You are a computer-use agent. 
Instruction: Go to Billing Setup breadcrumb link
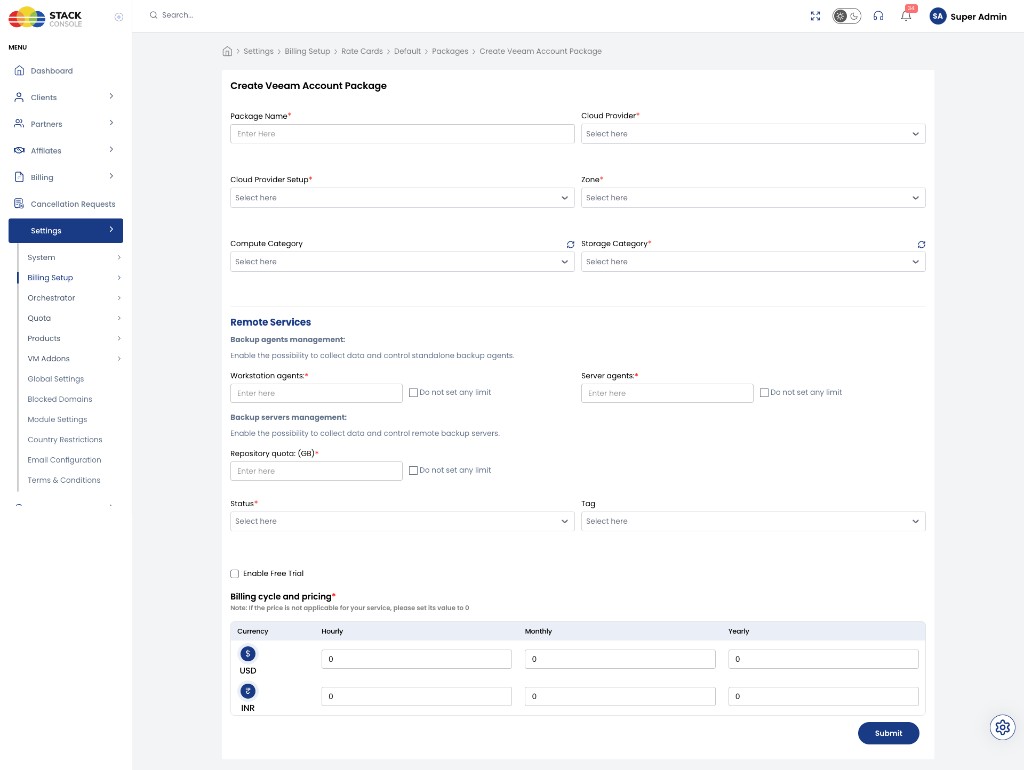307,51
